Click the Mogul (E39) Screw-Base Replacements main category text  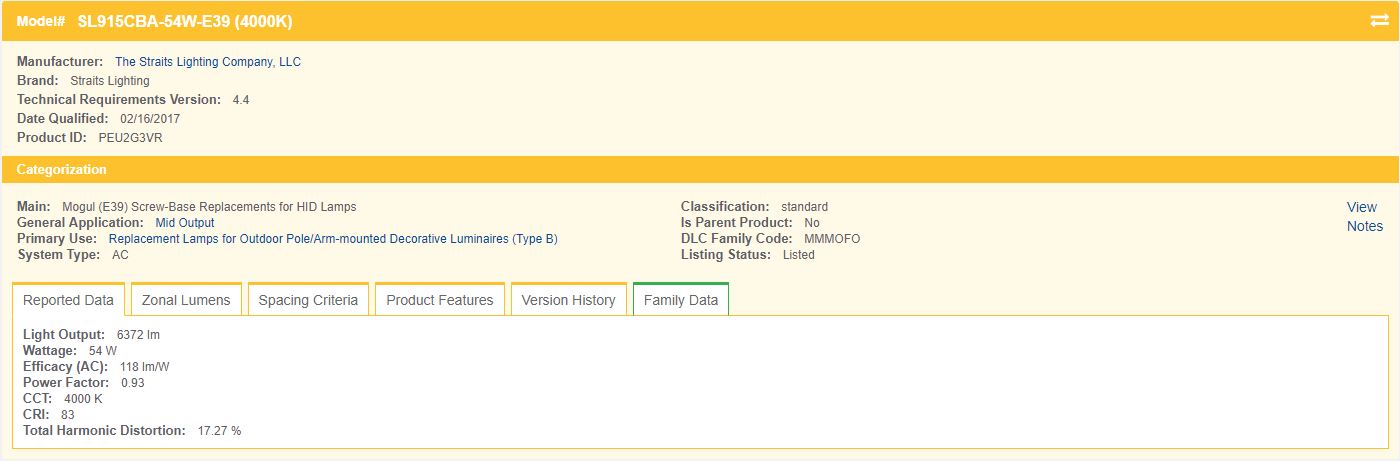click(209, 207)
